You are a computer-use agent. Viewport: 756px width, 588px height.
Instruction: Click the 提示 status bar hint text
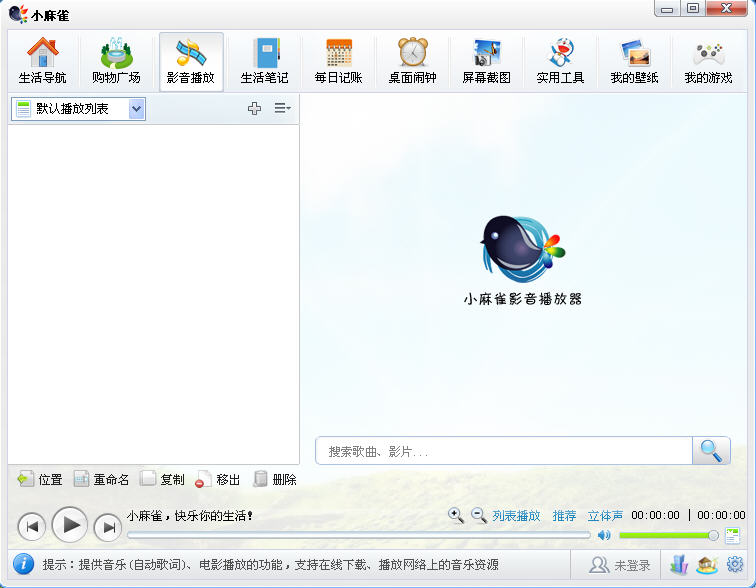coord(270,564)
